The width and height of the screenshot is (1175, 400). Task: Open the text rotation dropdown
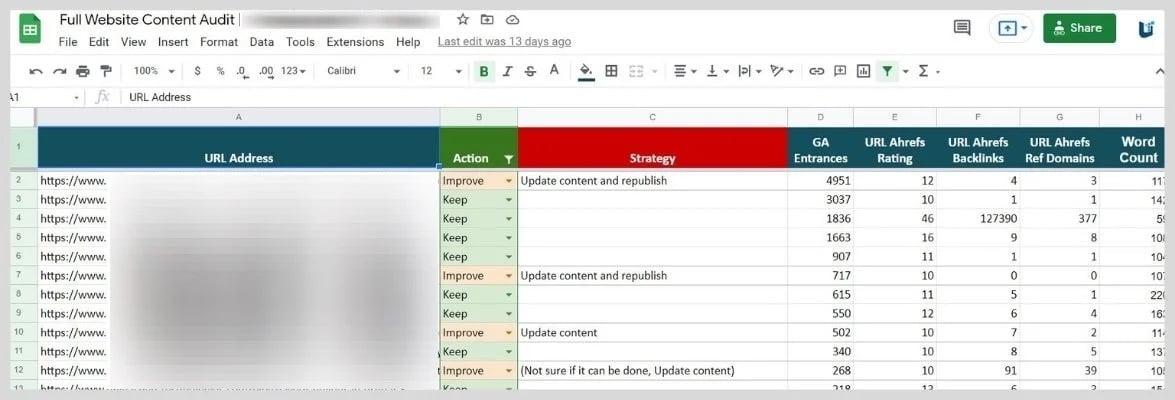click(x=782, y=71)
